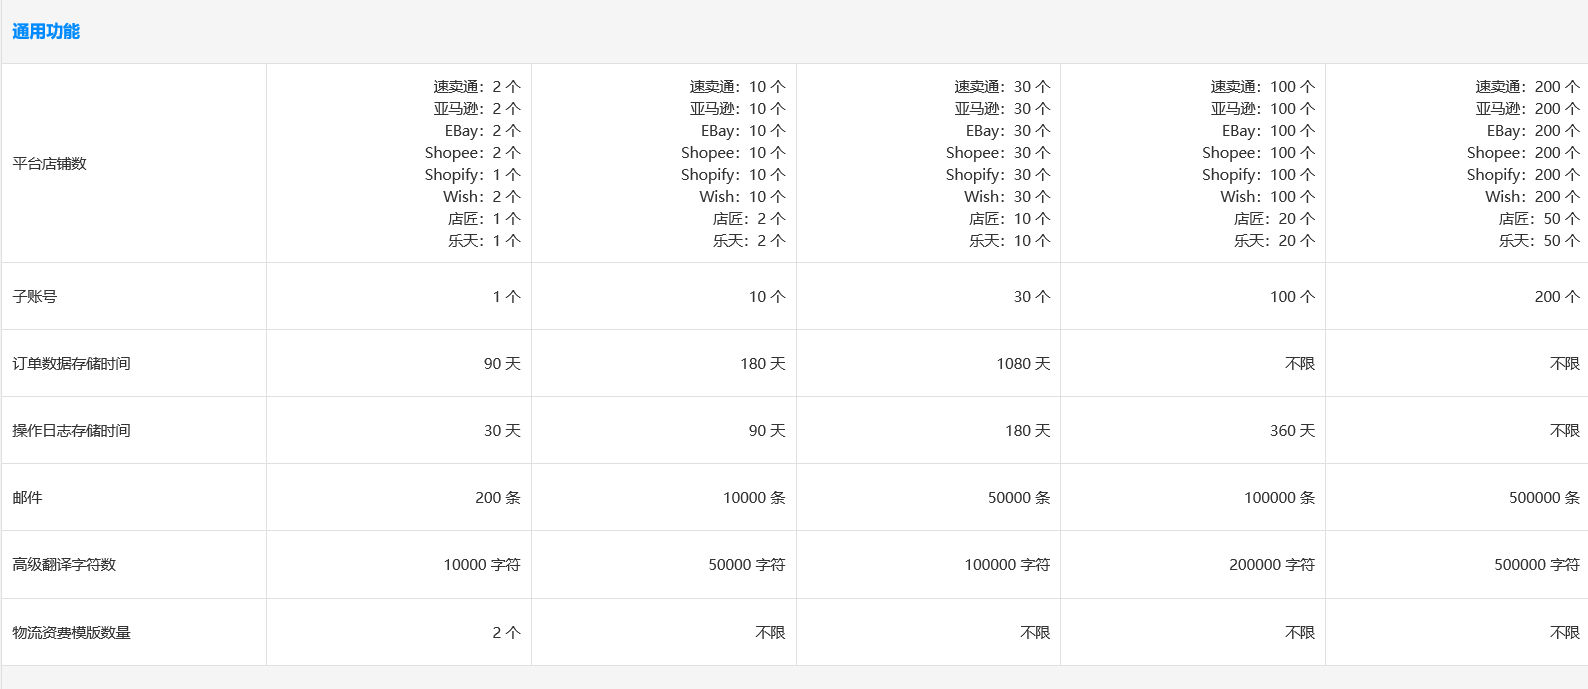Image resolution: width=1588 pixels, height=689 pixels.
Task: Click the 10000 字符 cell
Action: tap(482, 564)
